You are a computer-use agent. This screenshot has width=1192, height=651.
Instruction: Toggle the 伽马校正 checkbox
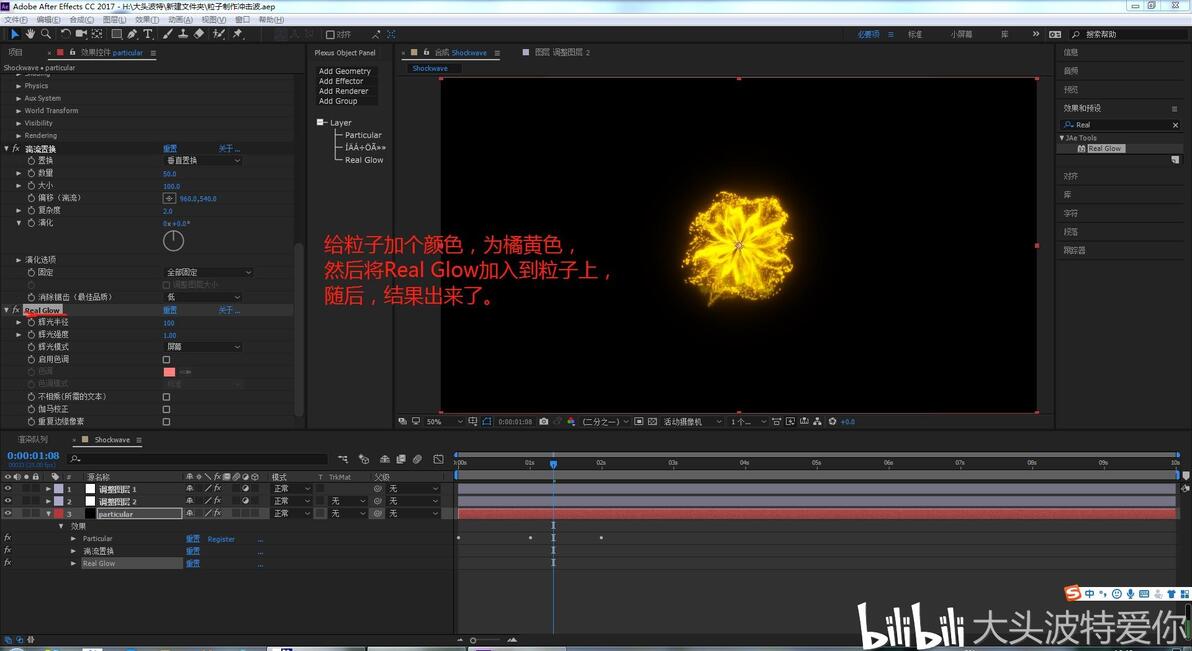(x=166, y=409)
